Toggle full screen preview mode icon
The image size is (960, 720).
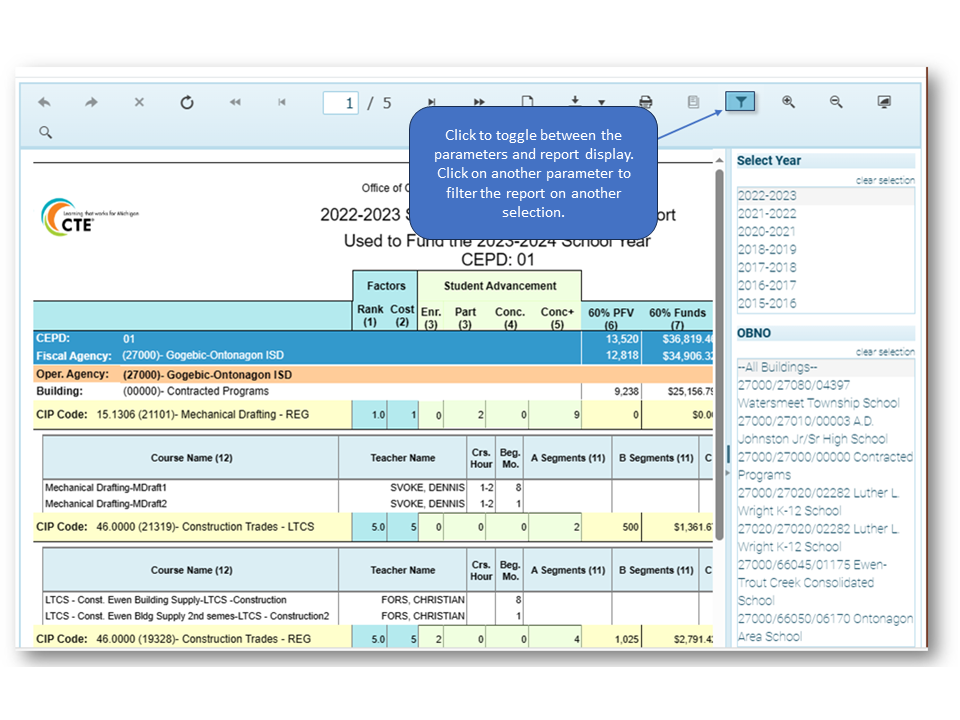[x=884, y=102]
